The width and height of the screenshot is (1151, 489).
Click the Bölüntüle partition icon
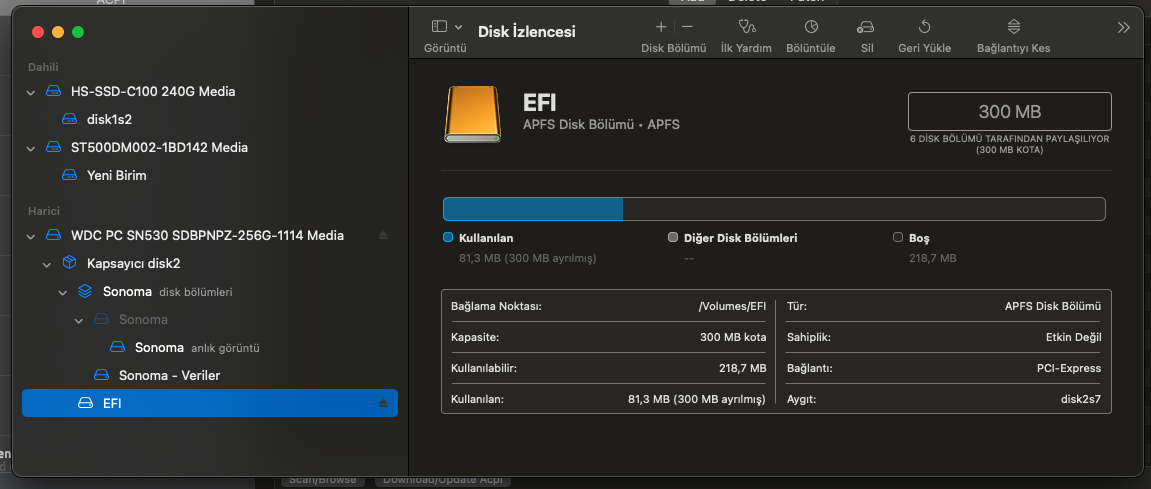click(x=811, y=27)
